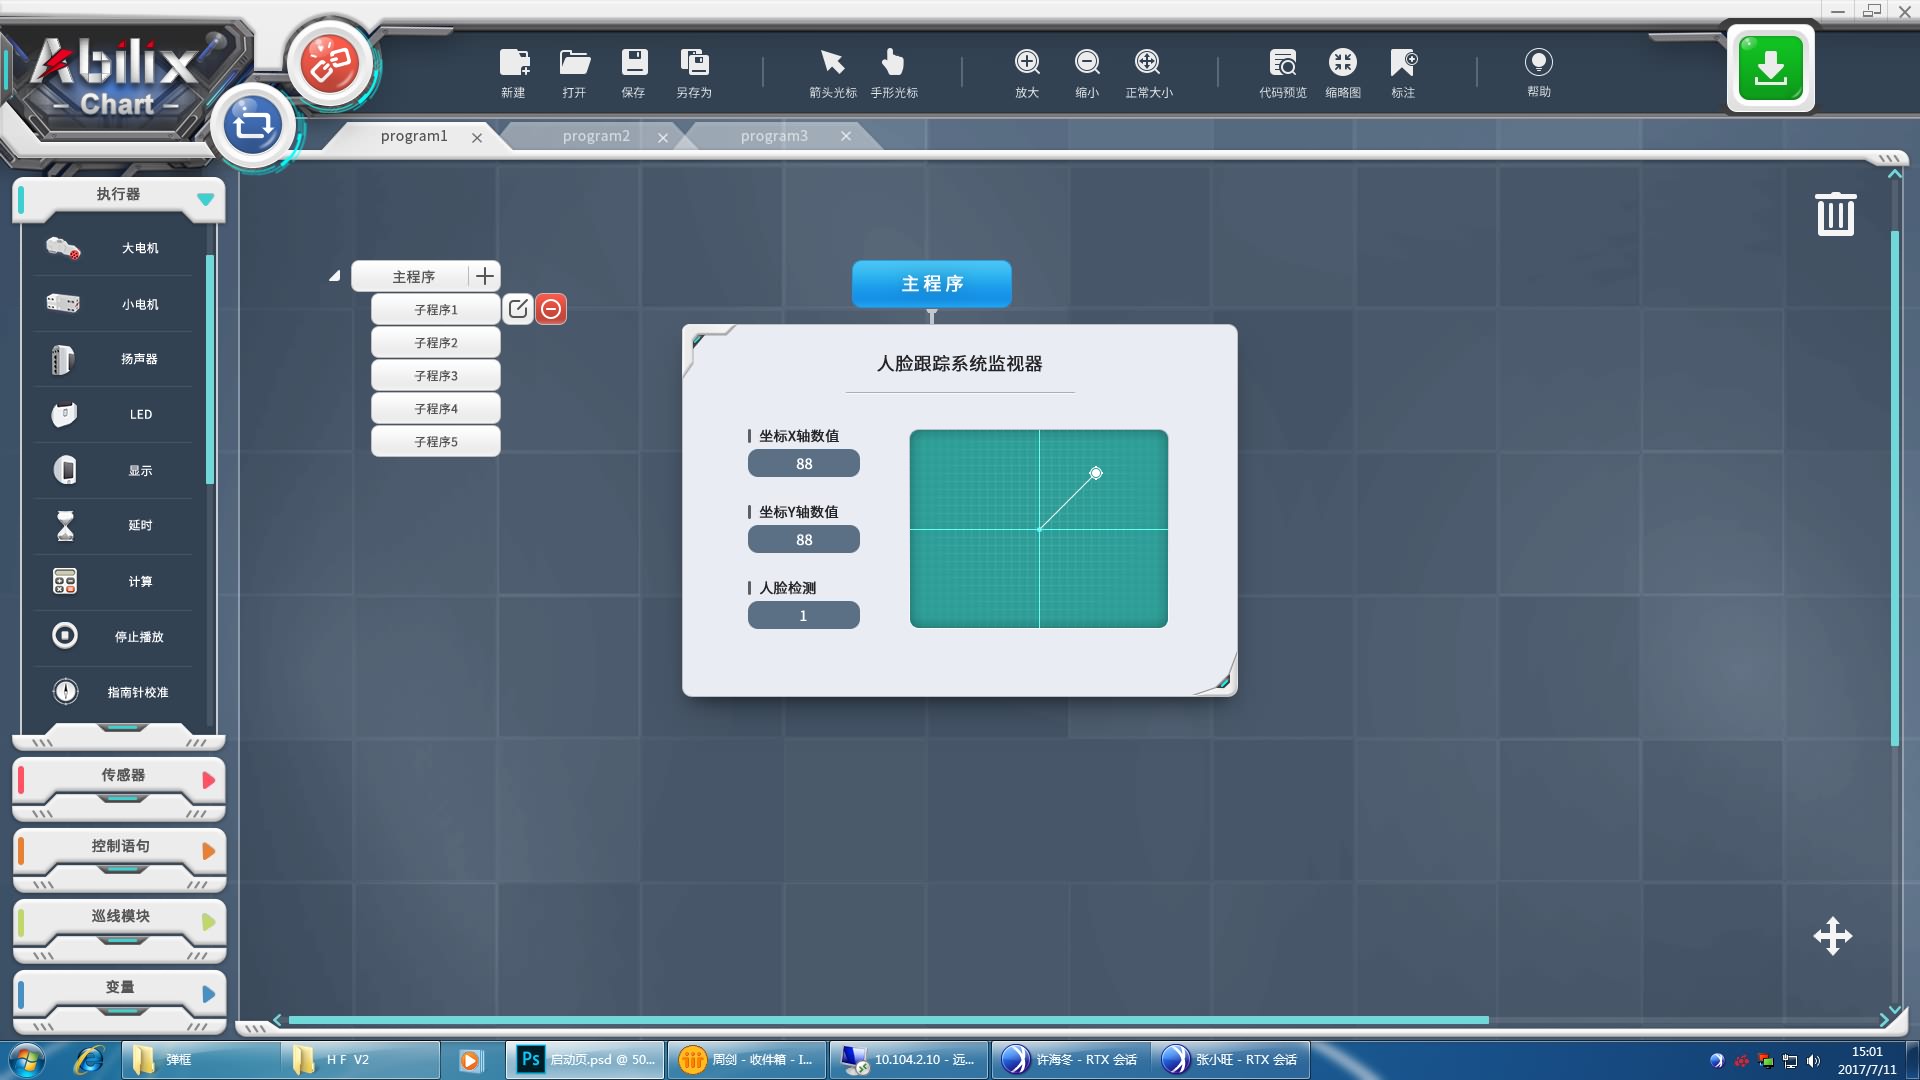Show the thumbnail view (缩略图)
Viewport: 1920px width, 1080px height.
(x=1343, y=63)
